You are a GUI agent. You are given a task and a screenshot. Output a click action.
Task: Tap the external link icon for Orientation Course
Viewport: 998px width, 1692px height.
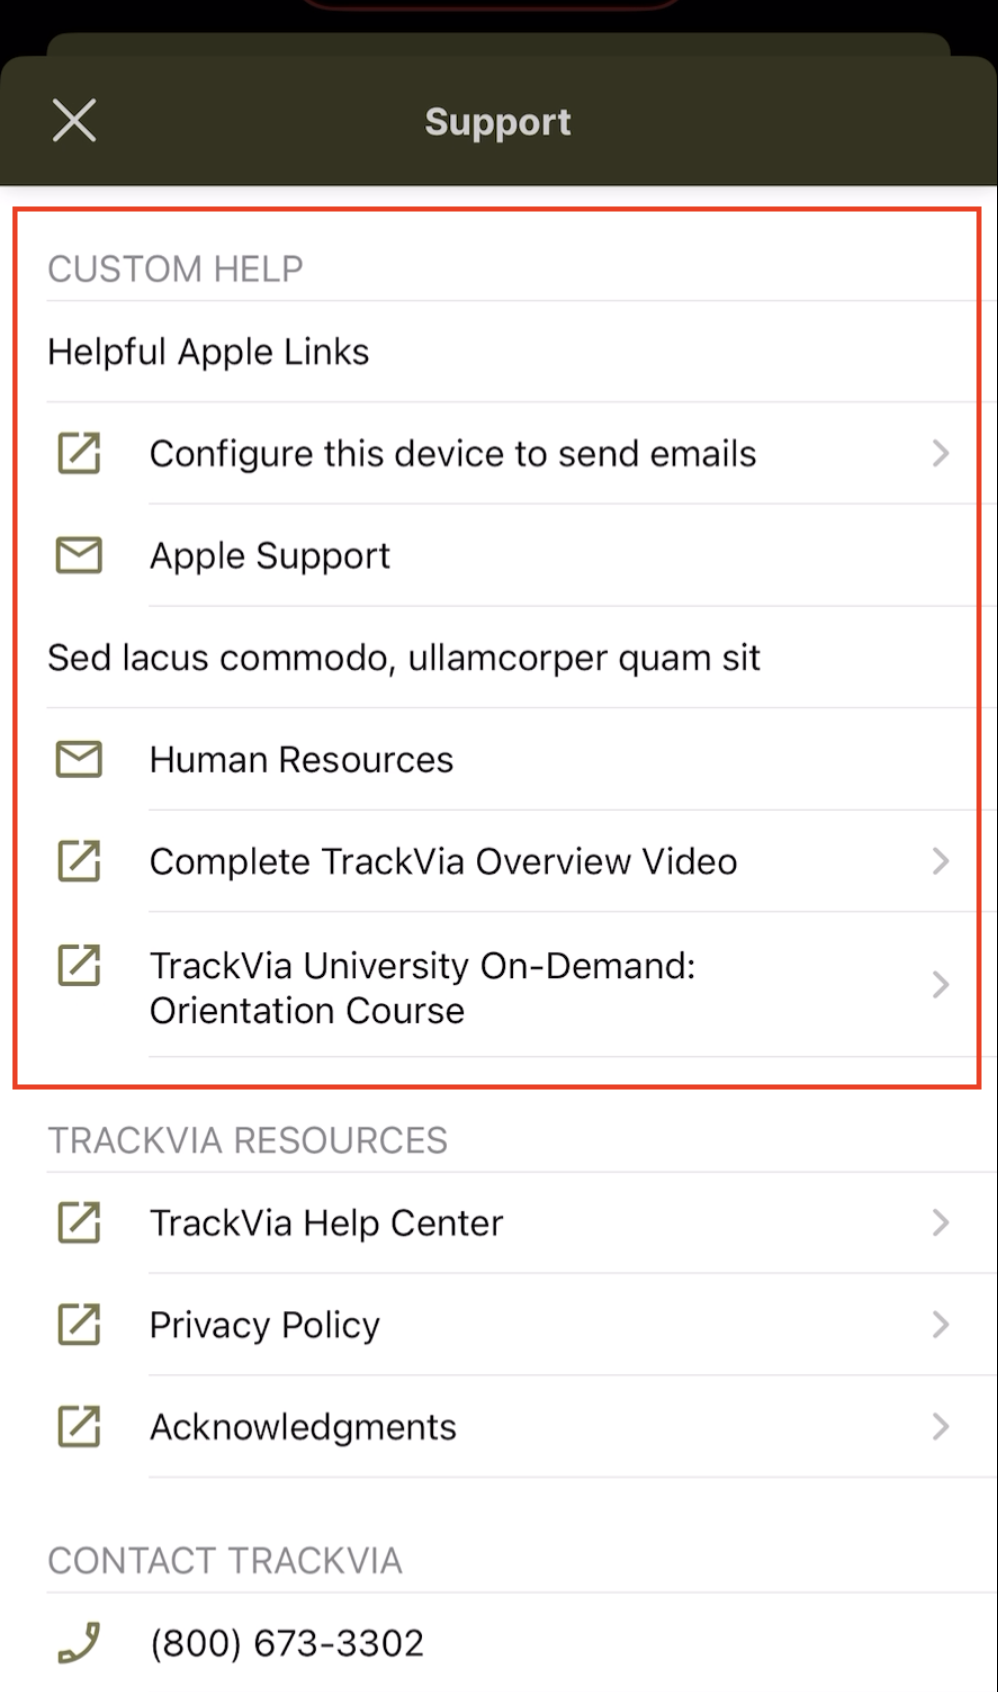[x=79, y=965]
